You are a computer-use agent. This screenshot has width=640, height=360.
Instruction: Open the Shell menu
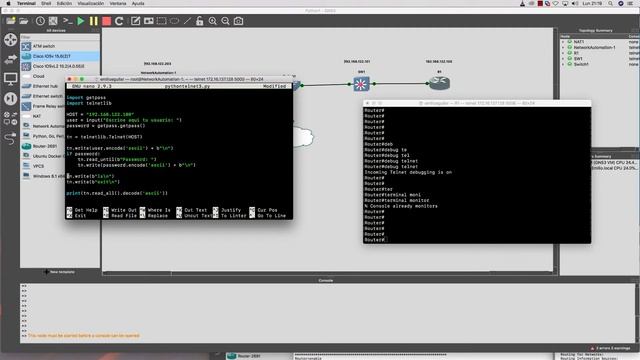pyautogui.click(x=46, y=3)
